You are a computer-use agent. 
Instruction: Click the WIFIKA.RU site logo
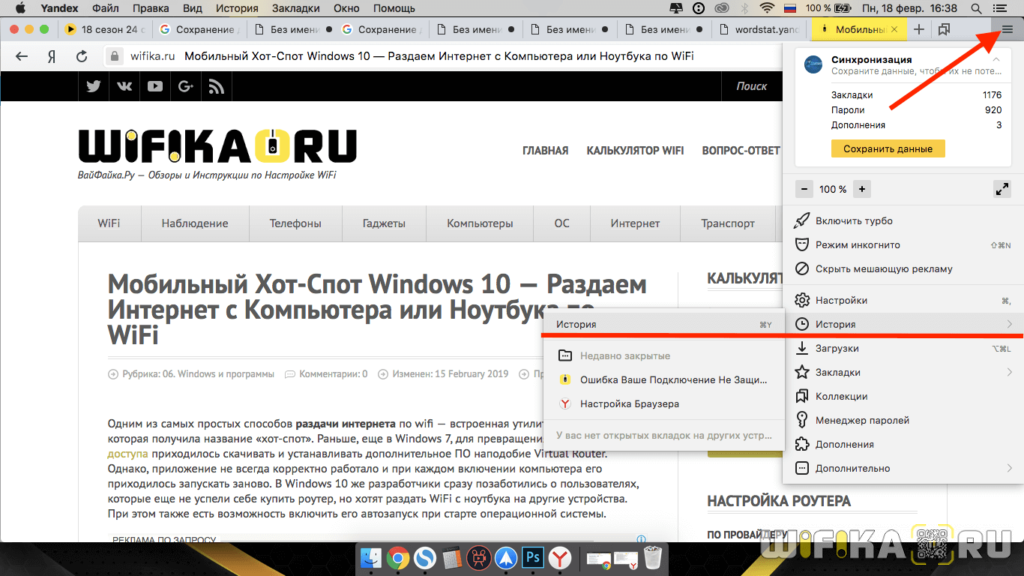click(217, 146)
